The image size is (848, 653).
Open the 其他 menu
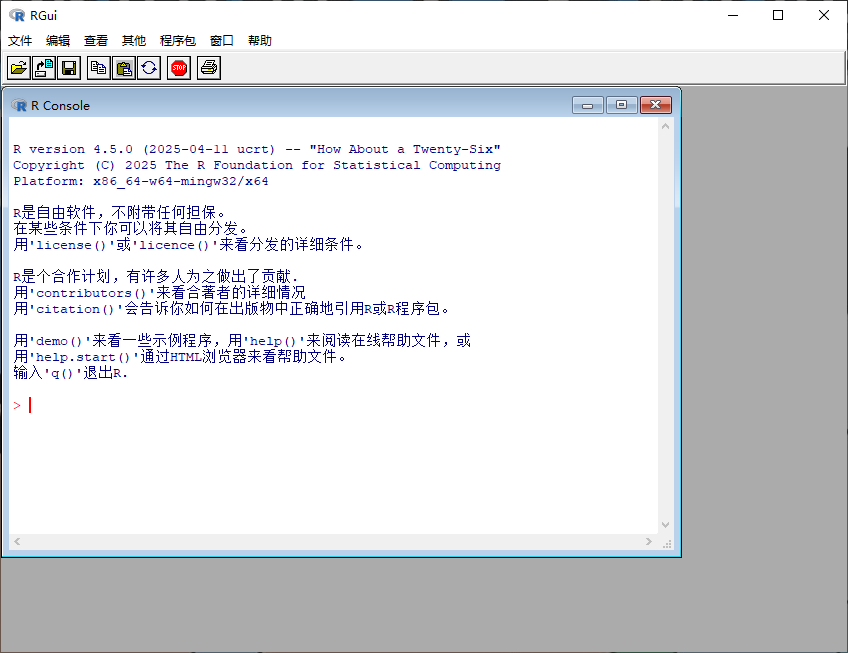134,41
